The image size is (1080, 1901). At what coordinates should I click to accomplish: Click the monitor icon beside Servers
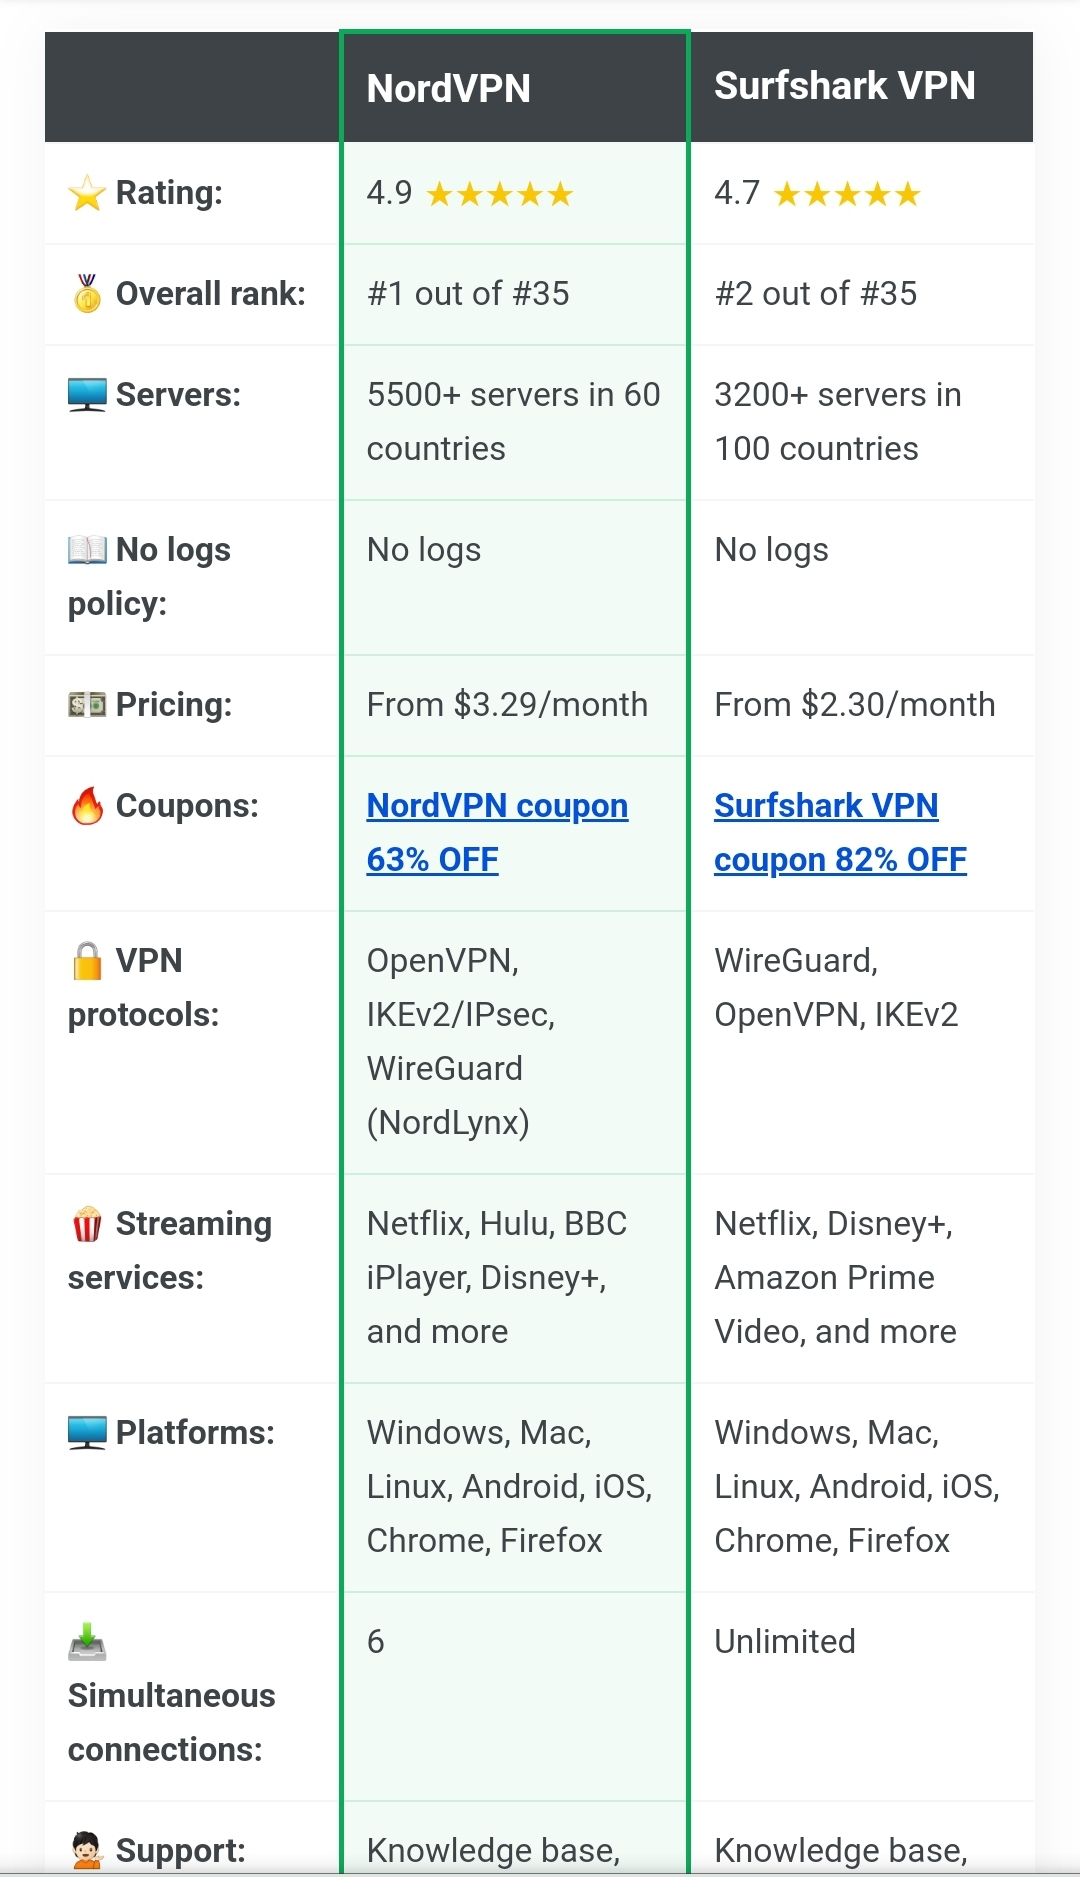tap(87, 395)
